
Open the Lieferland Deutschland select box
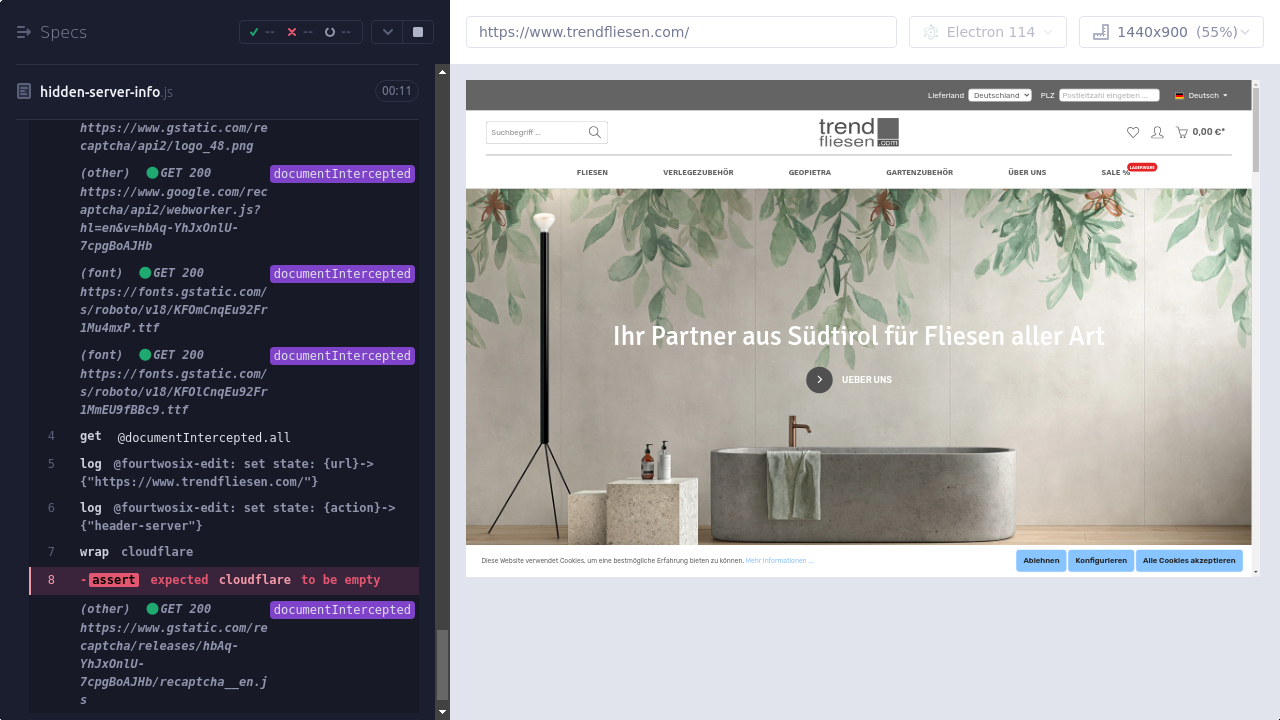999,95
